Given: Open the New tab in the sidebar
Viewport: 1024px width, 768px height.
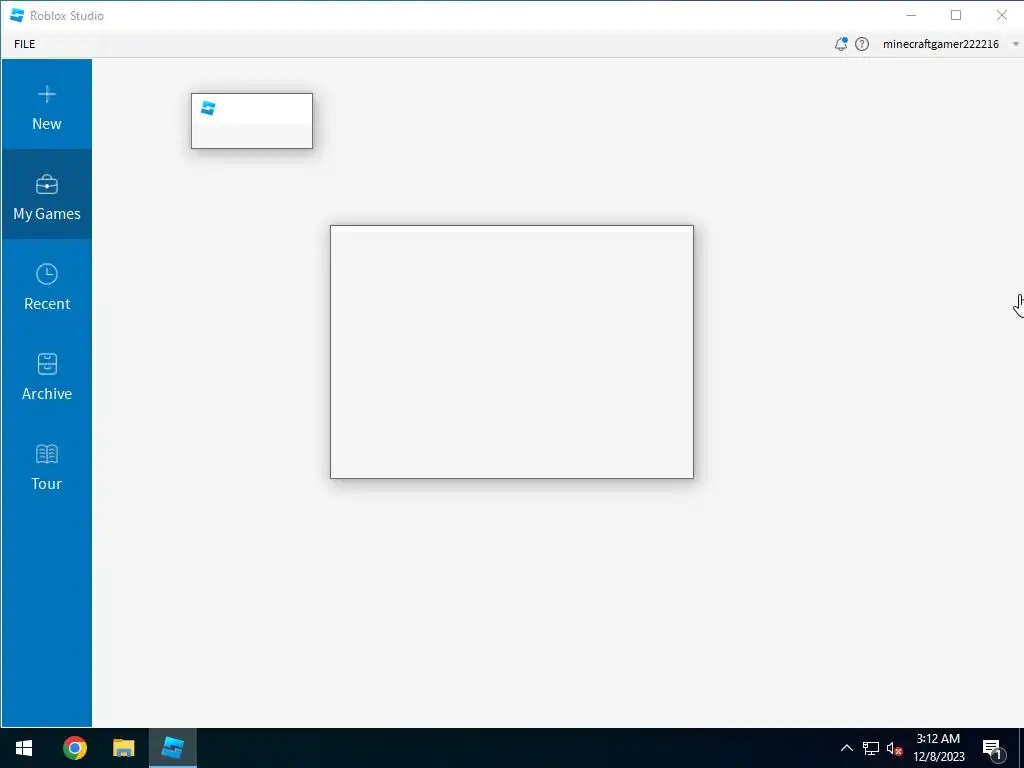Looking at the screenshot, I should coord(47,104).
